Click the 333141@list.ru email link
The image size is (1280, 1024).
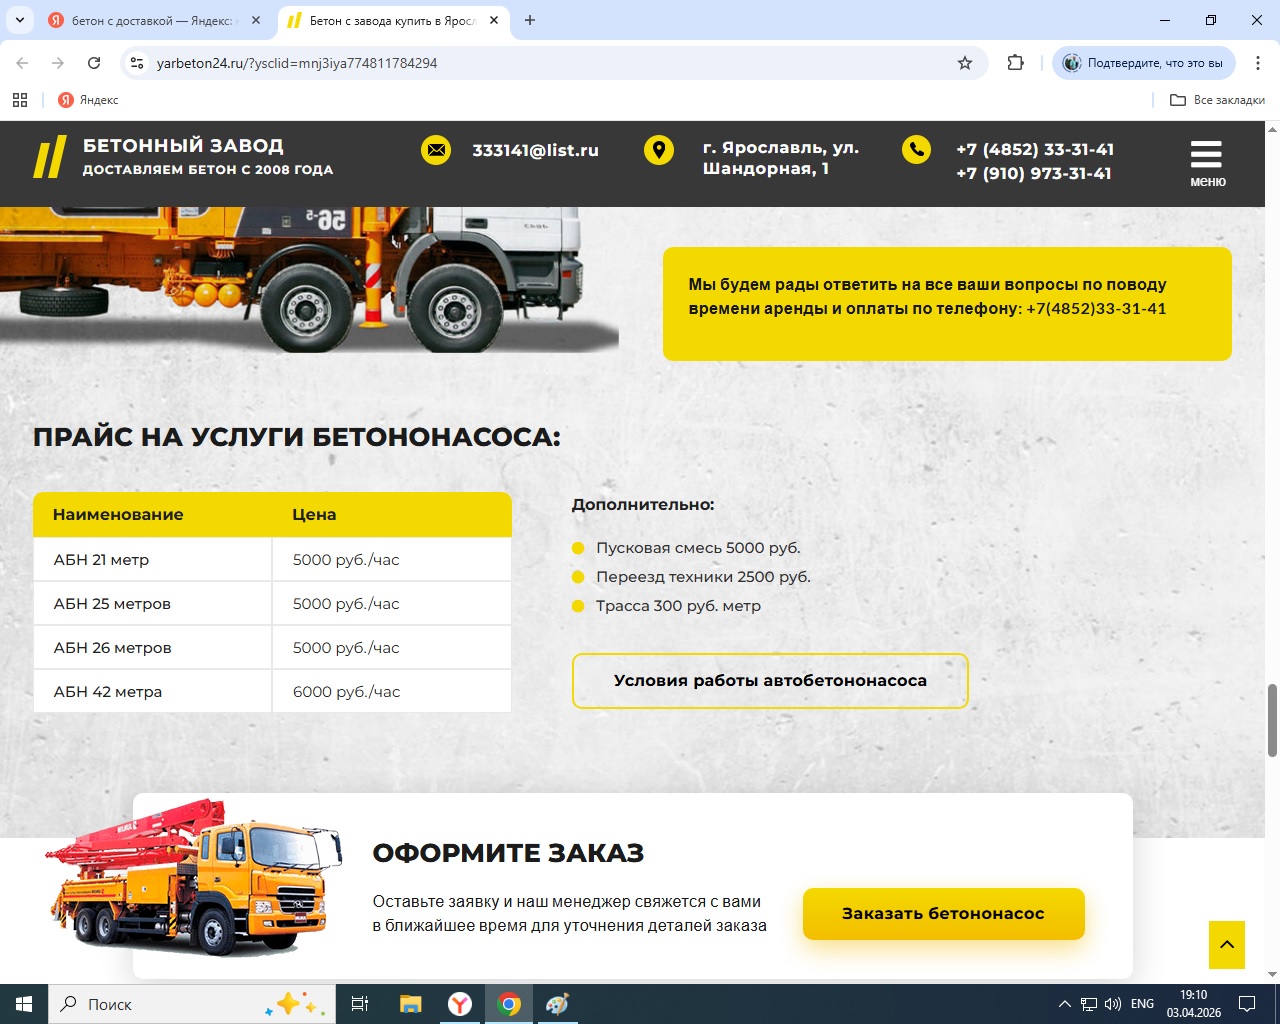[x=535, y=150]
